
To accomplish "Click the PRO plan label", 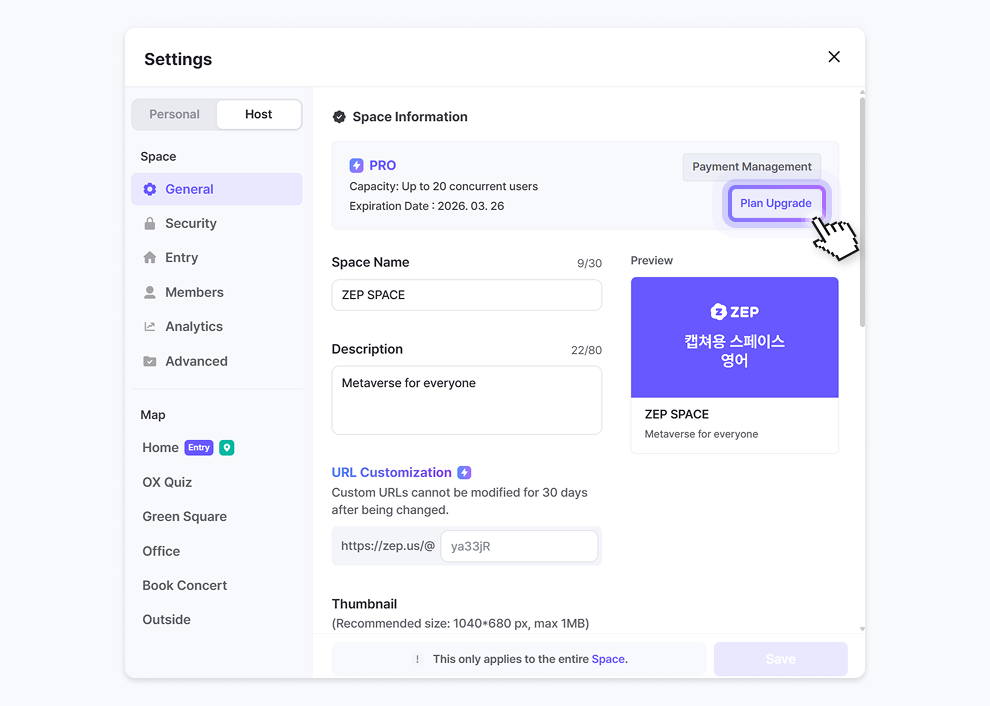I will pyautogui.click(x=383, y=165).
